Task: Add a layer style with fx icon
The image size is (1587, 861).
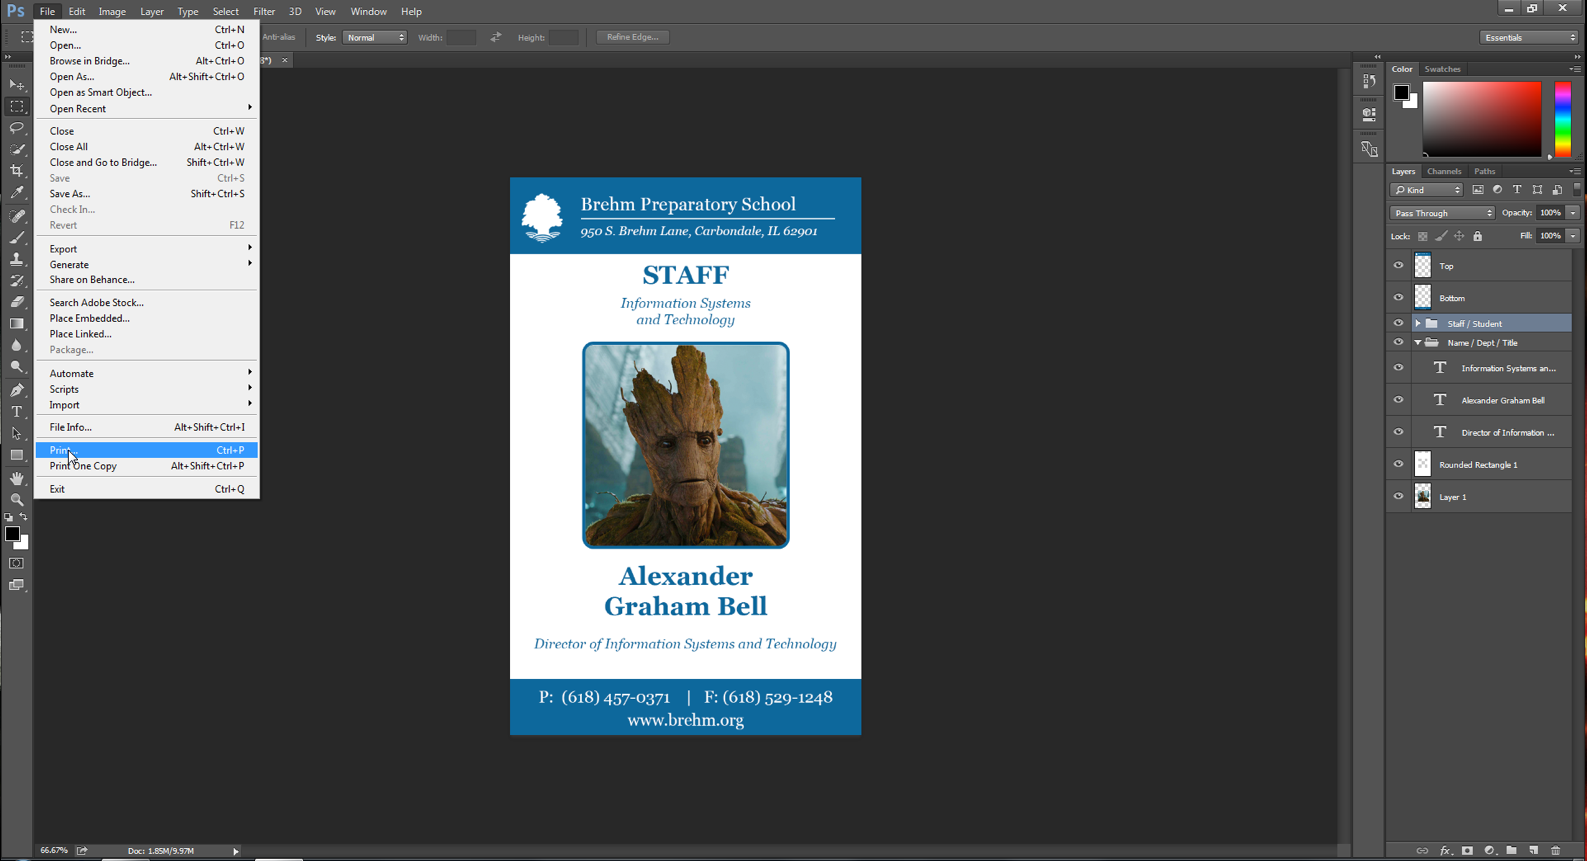Action: (x=1445, y=851)
